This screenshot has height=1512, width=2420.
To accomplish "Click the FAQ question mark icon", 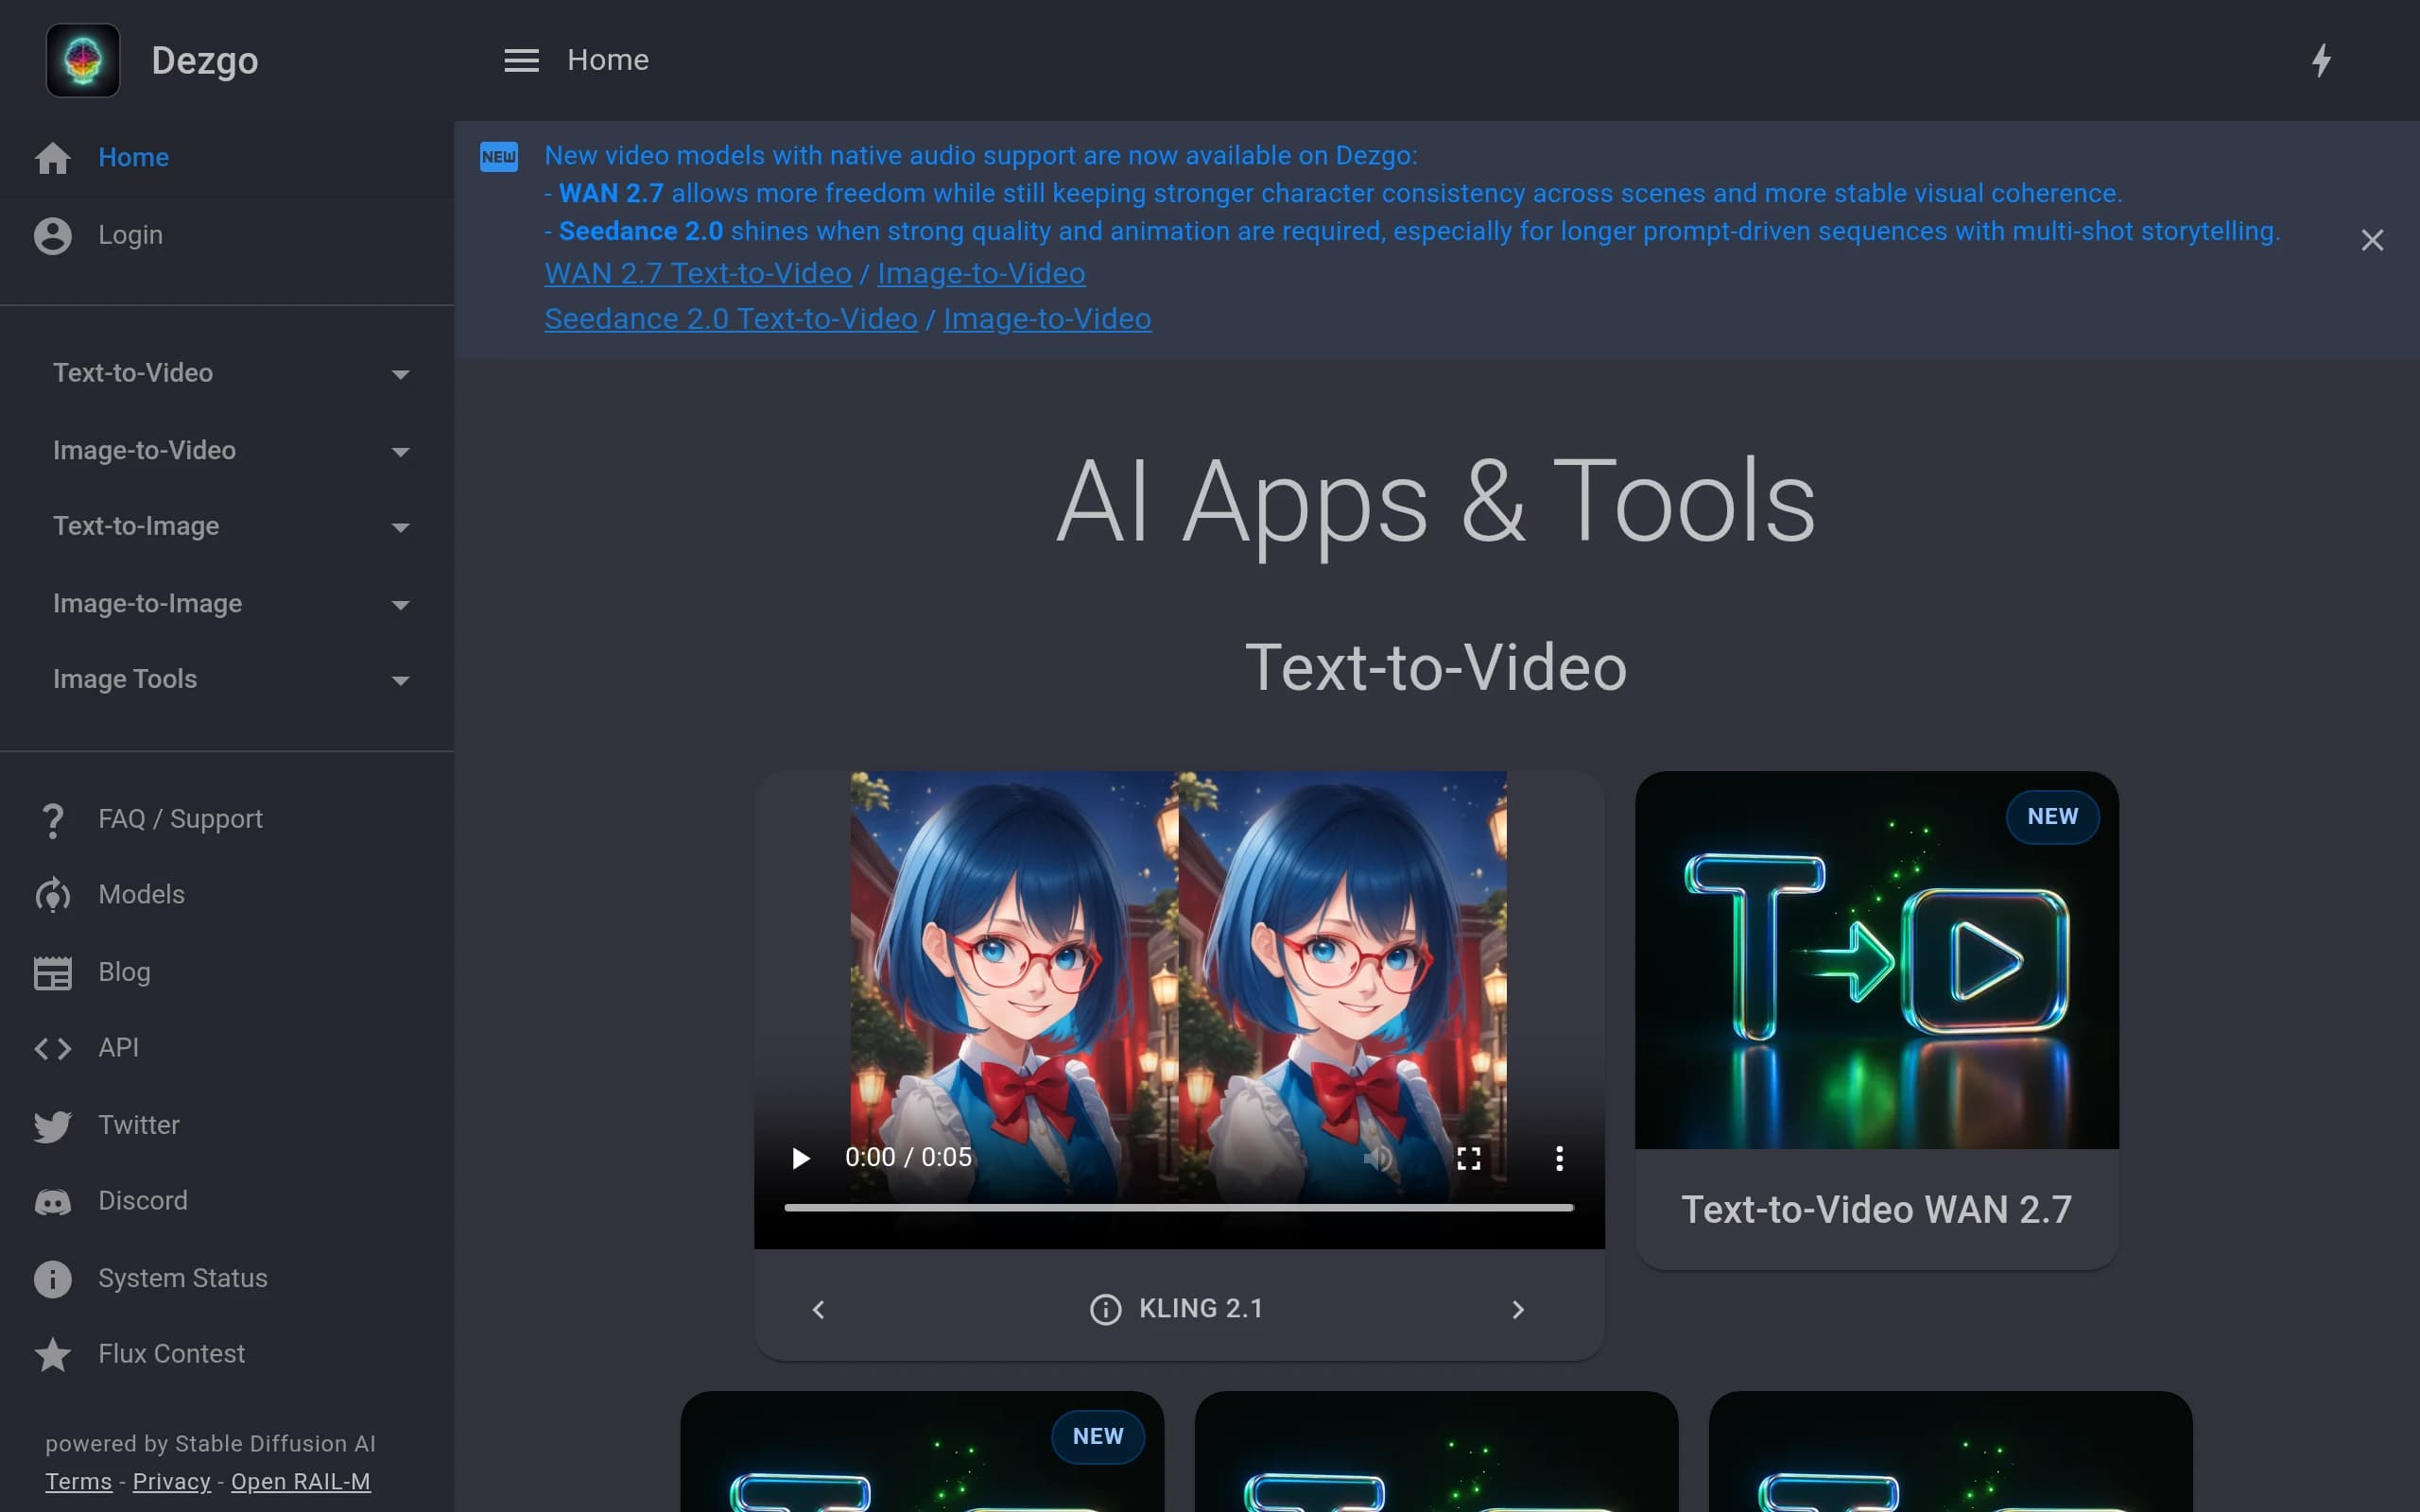I will tap(53, 820).
